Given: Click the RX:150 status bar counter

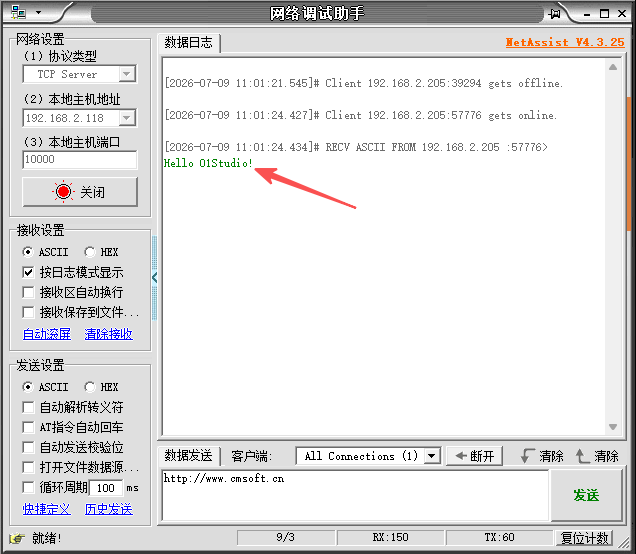Looking at the screenshot, I should pyautogui.click(x=390, y=538).
